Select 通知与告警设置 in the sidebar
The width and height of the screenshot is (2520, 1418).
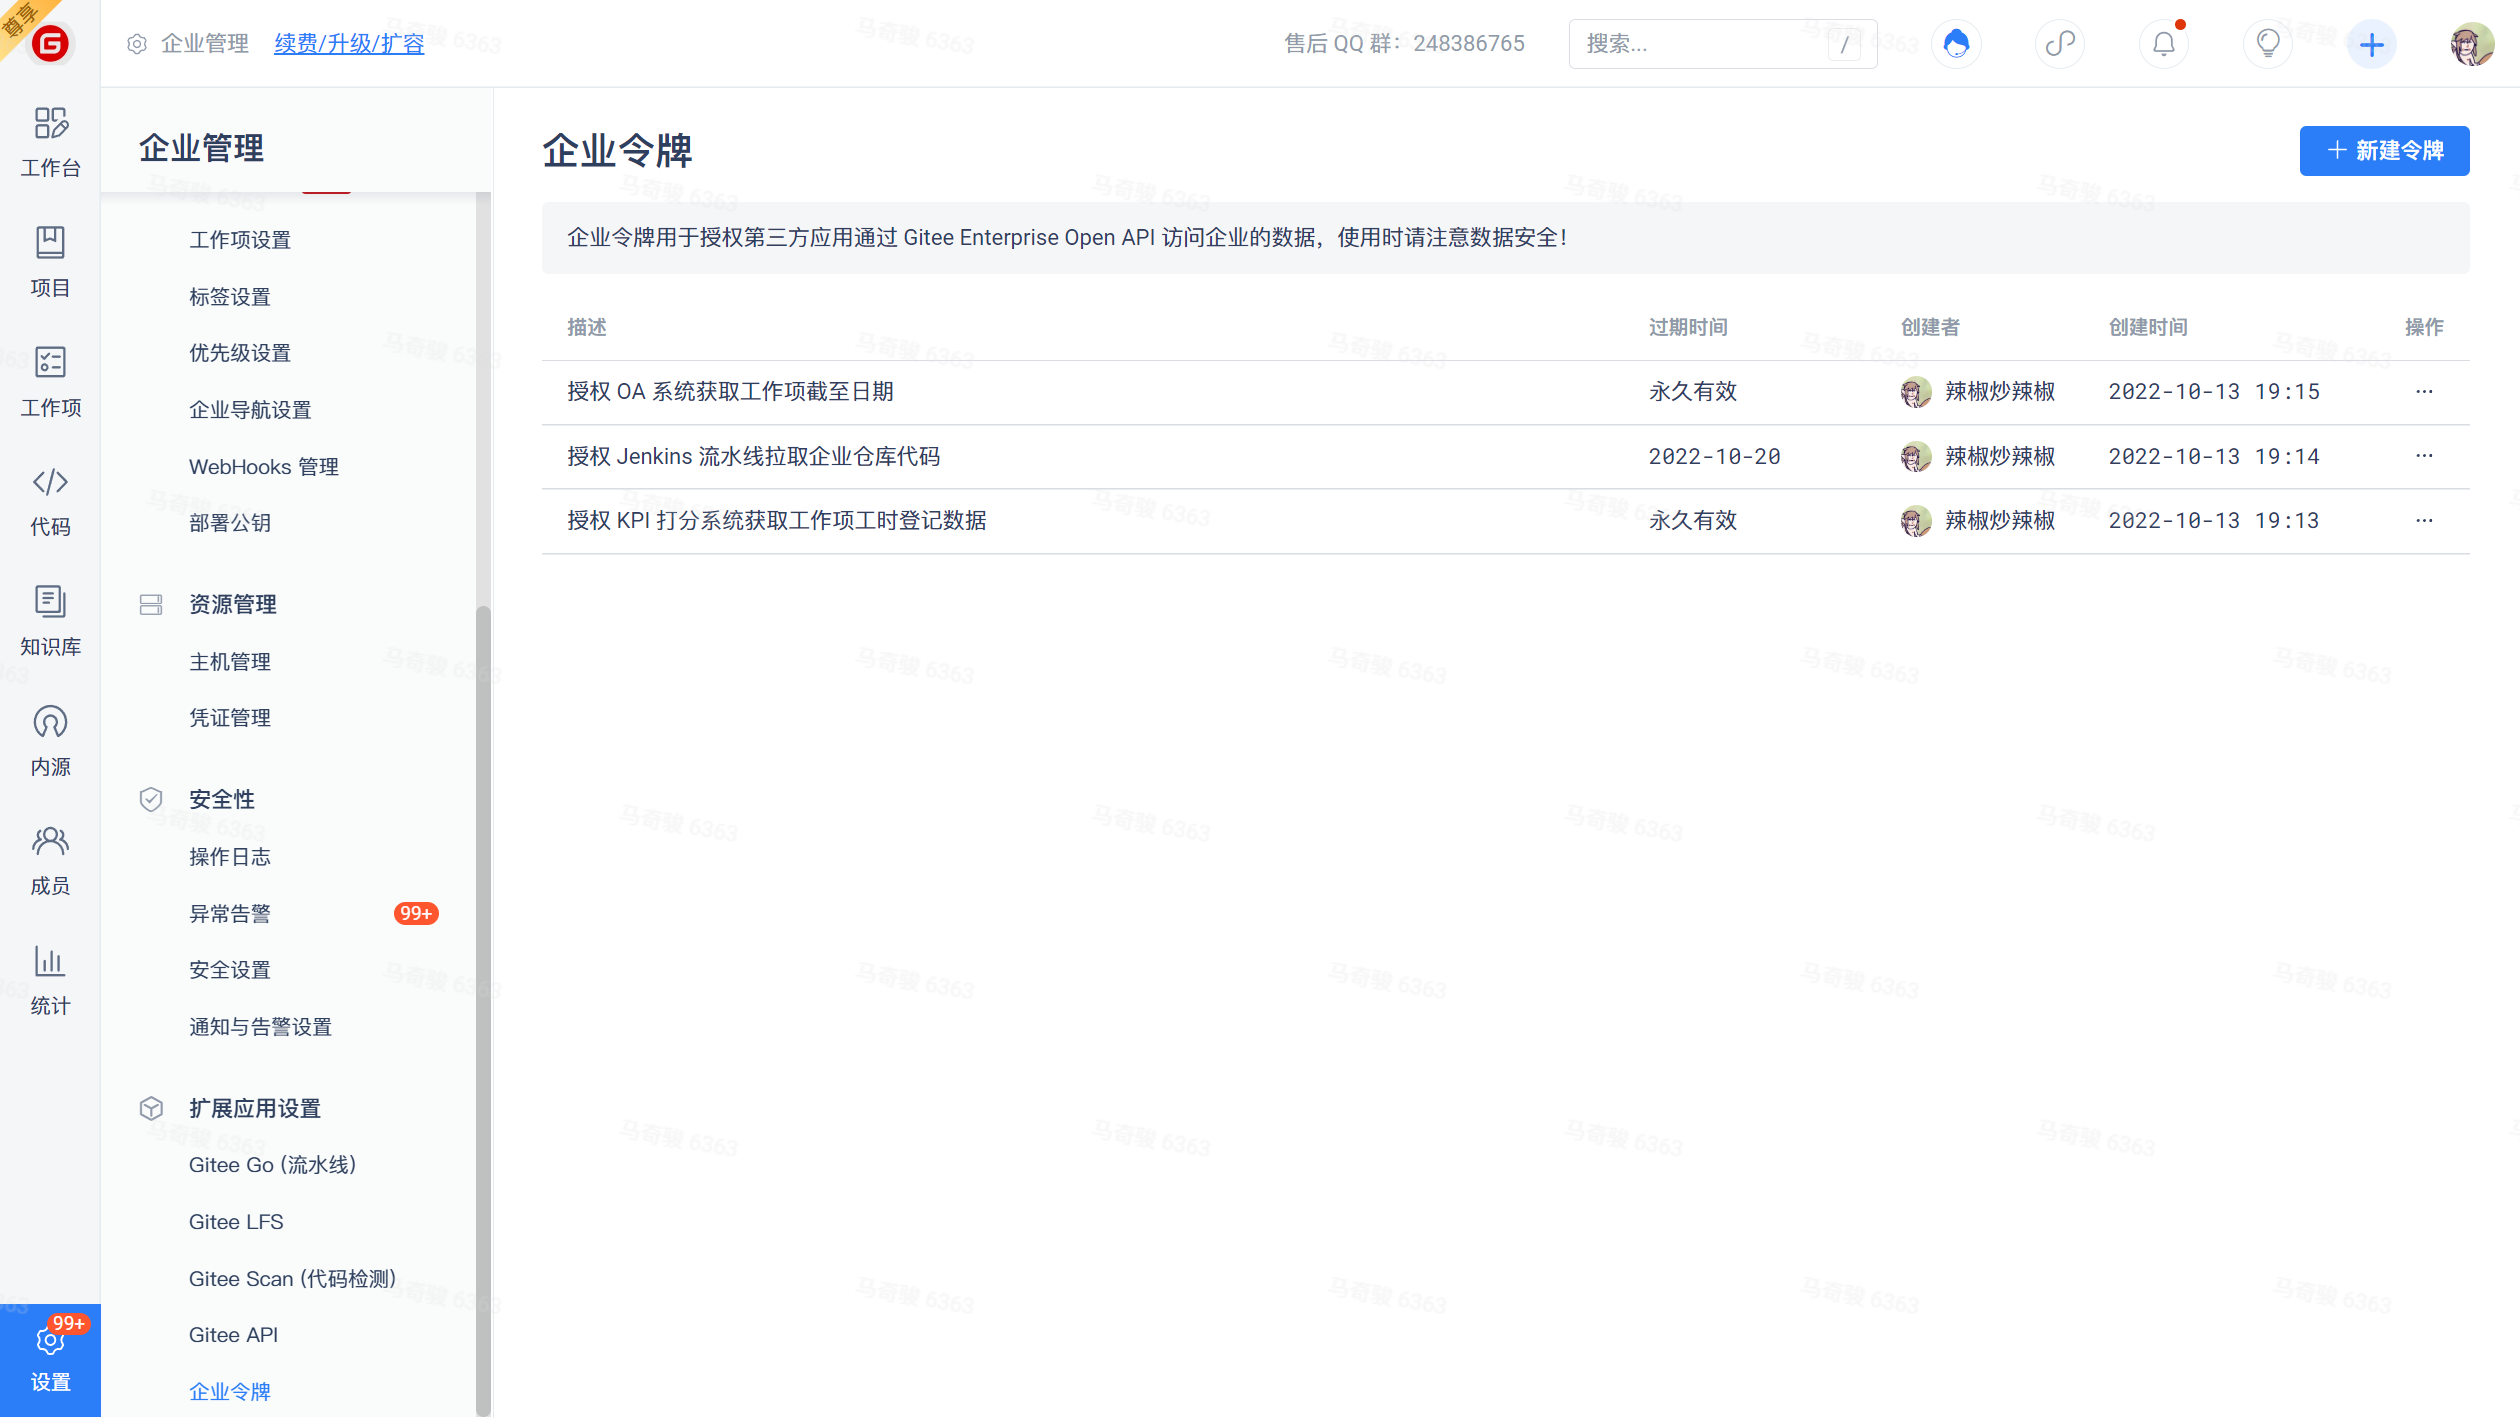pos(260,1027)
